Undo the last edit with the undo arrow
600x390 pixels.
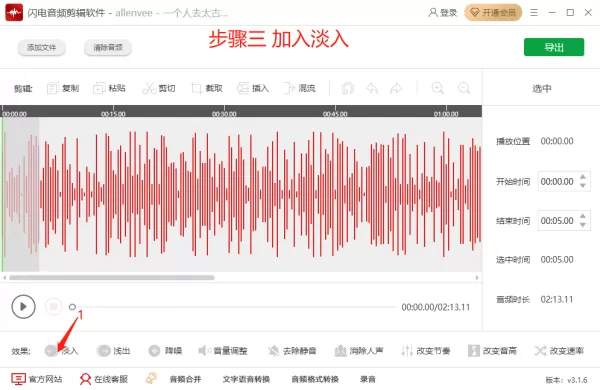click(372, 88)
